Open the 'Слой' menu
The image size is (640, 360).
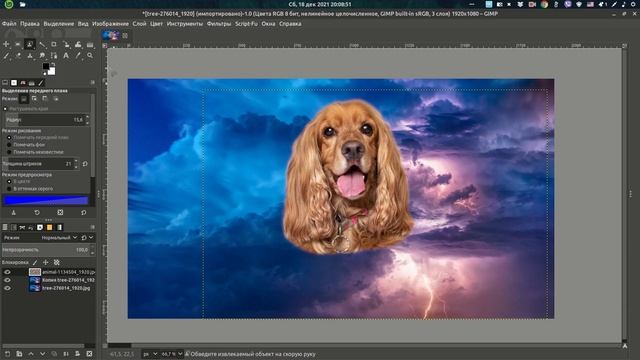[139, 24]
